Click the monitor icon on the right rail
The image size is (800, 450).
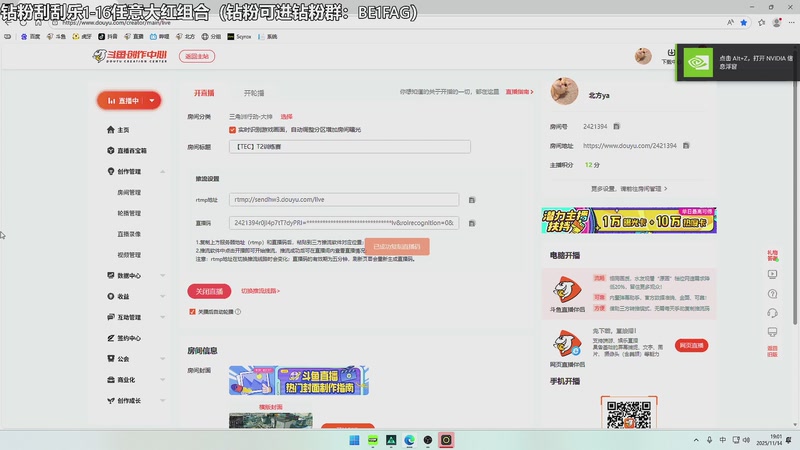click(x=772, y=332)
